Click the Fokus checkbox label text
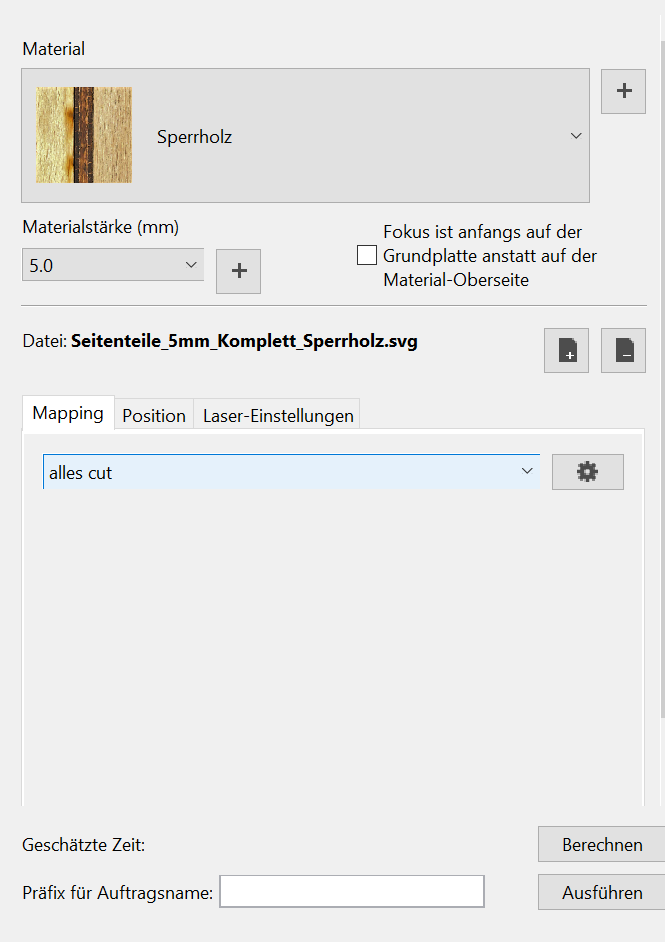 point(490,256)
